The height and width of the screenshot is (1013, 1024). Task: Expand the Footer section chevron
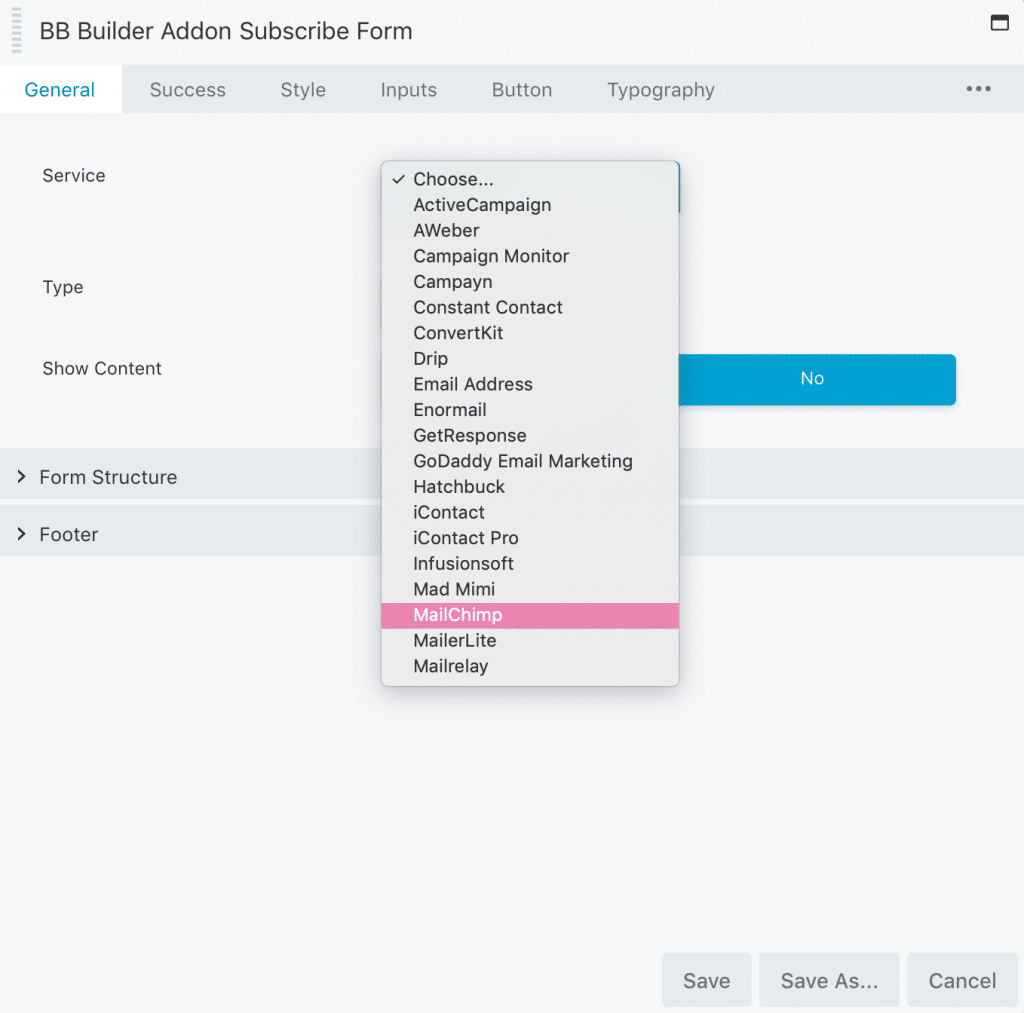click(x=22, y=534)
